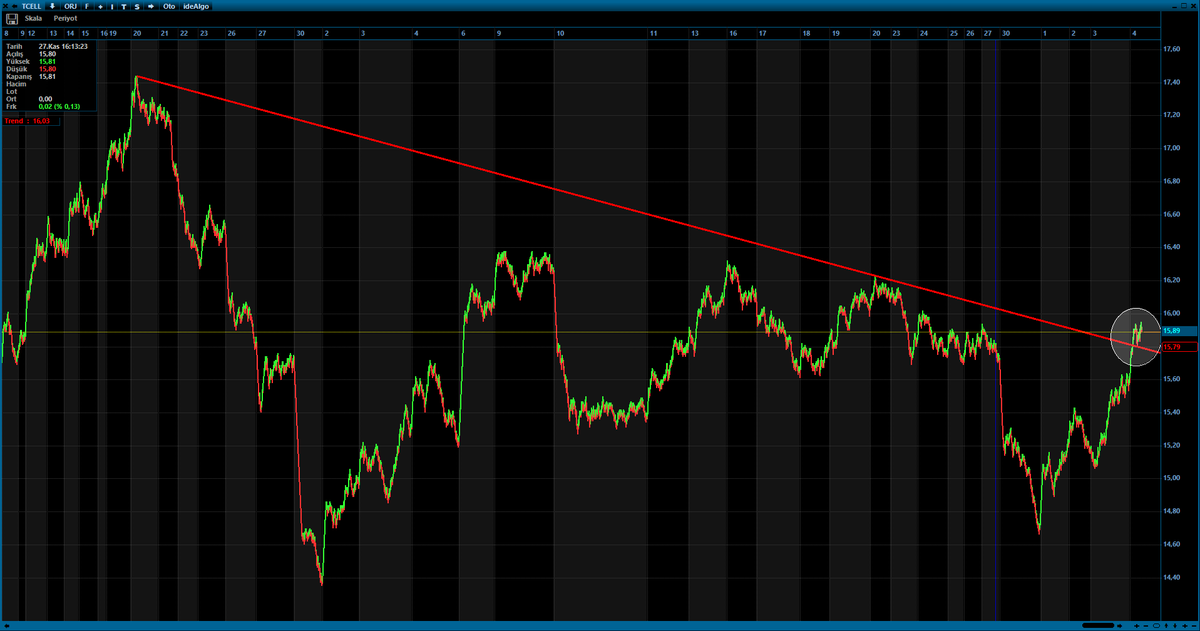Close the chart using the X icon beside TCELL
Viewport: 1200px width, 631px height.
(7, 6)
